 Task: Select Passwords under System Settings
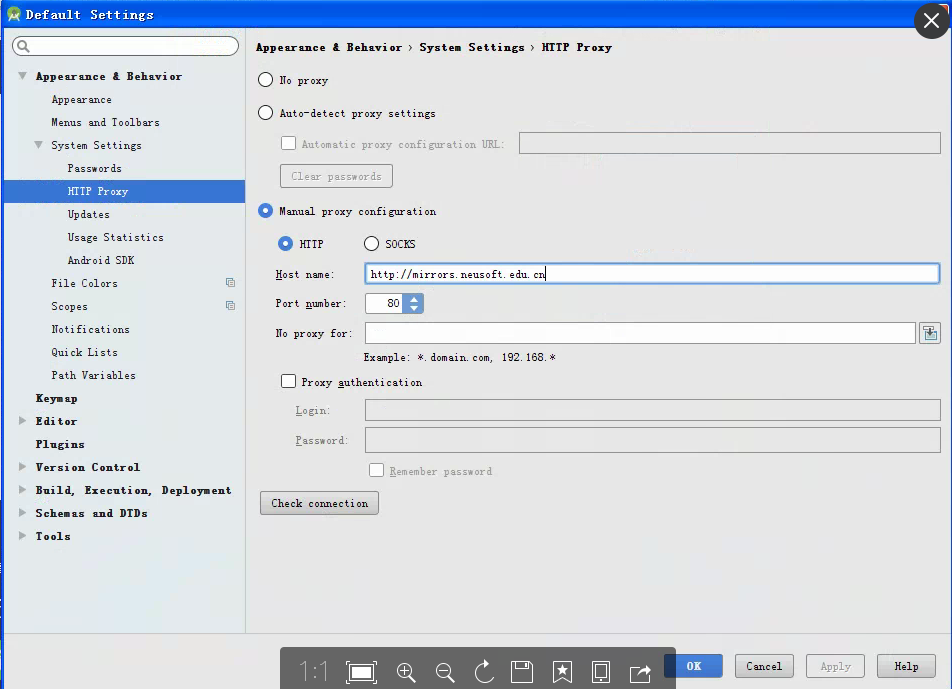click(94, 169)
